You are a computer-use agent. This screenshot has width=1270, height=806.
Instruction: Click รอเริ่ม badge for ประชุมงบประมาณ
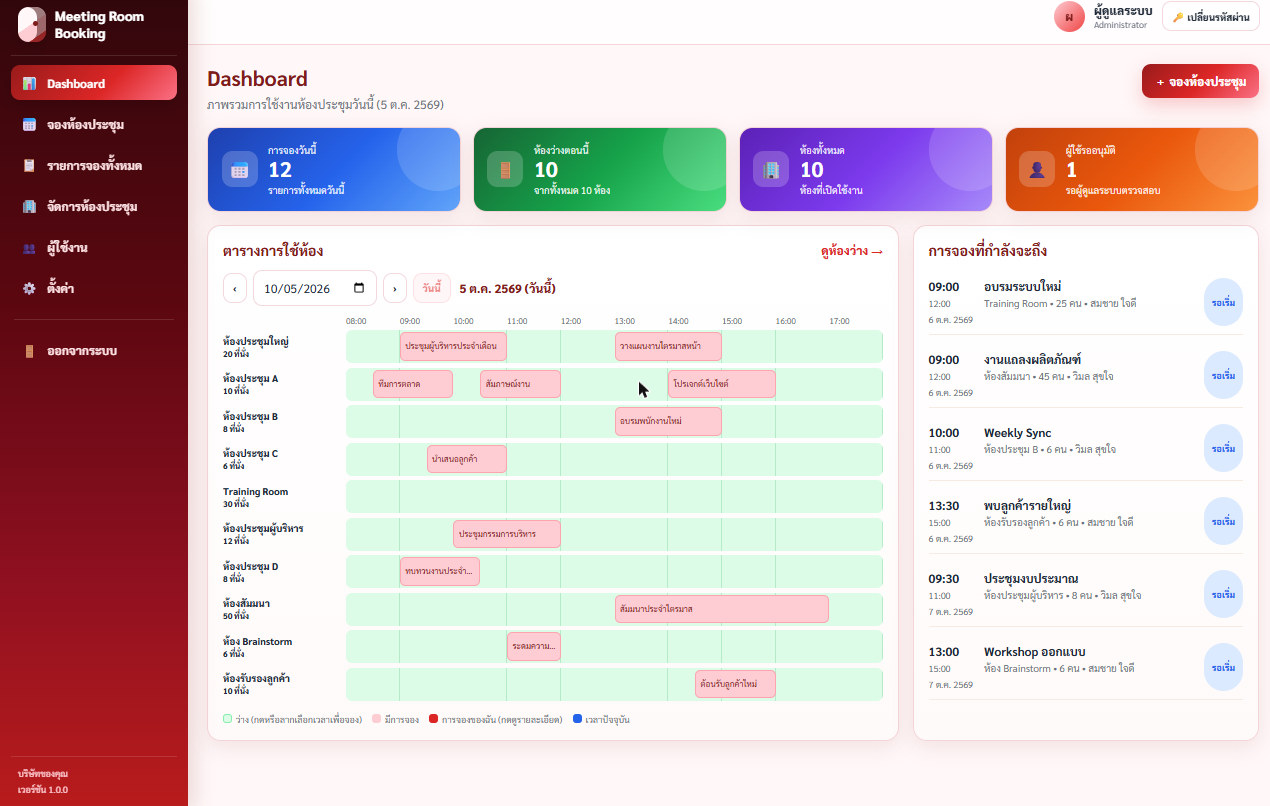click(x=1223, y=594)
